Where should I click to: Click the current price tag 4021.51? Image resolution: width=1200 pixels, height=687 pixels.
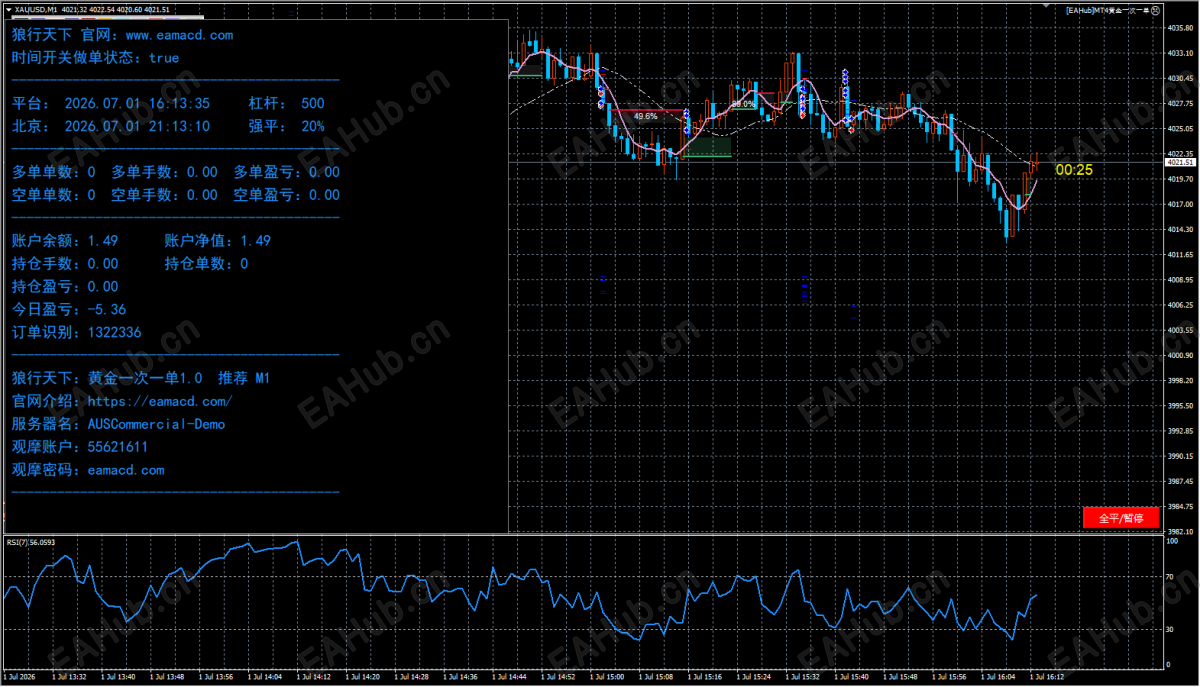1181,161
